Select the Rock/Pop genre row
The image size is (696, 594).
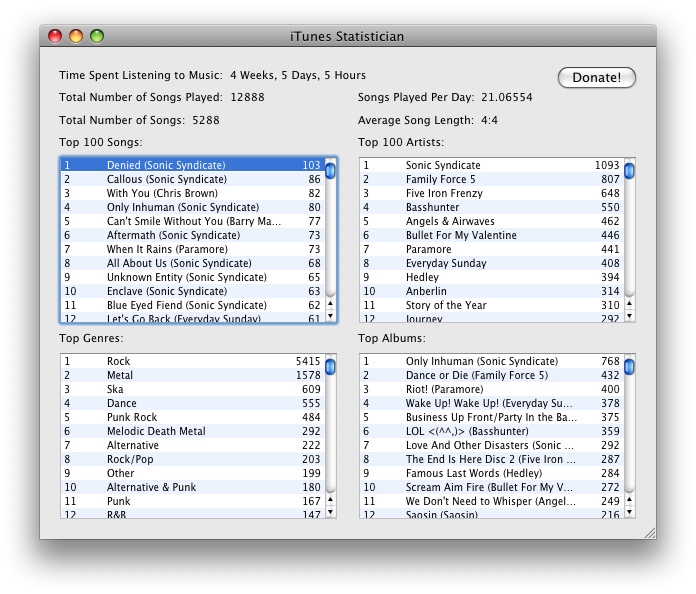click(x=193, y=459)
